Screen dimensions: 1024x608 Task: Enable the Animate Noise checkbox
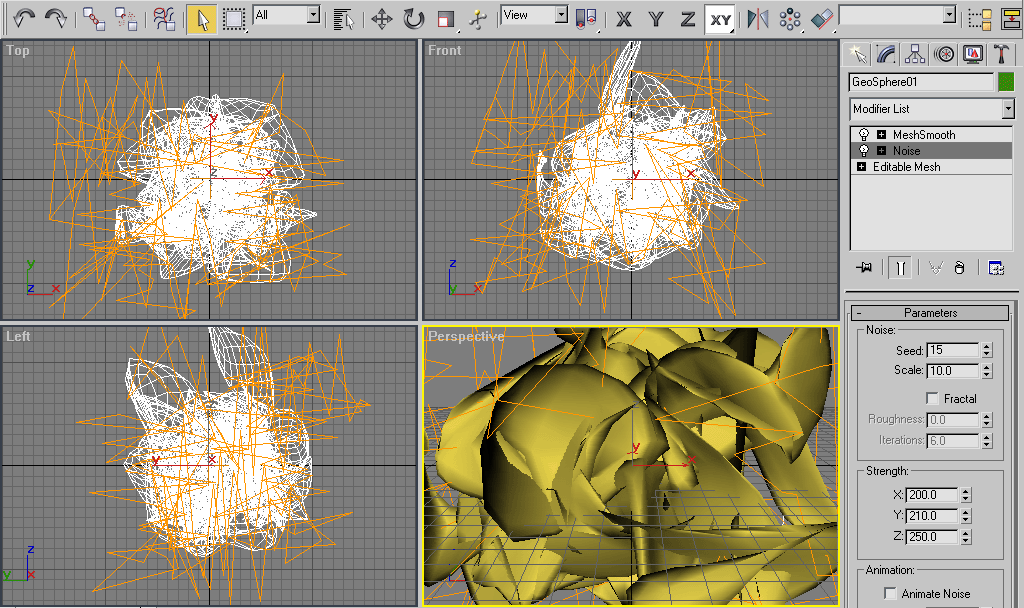[889, 593]
